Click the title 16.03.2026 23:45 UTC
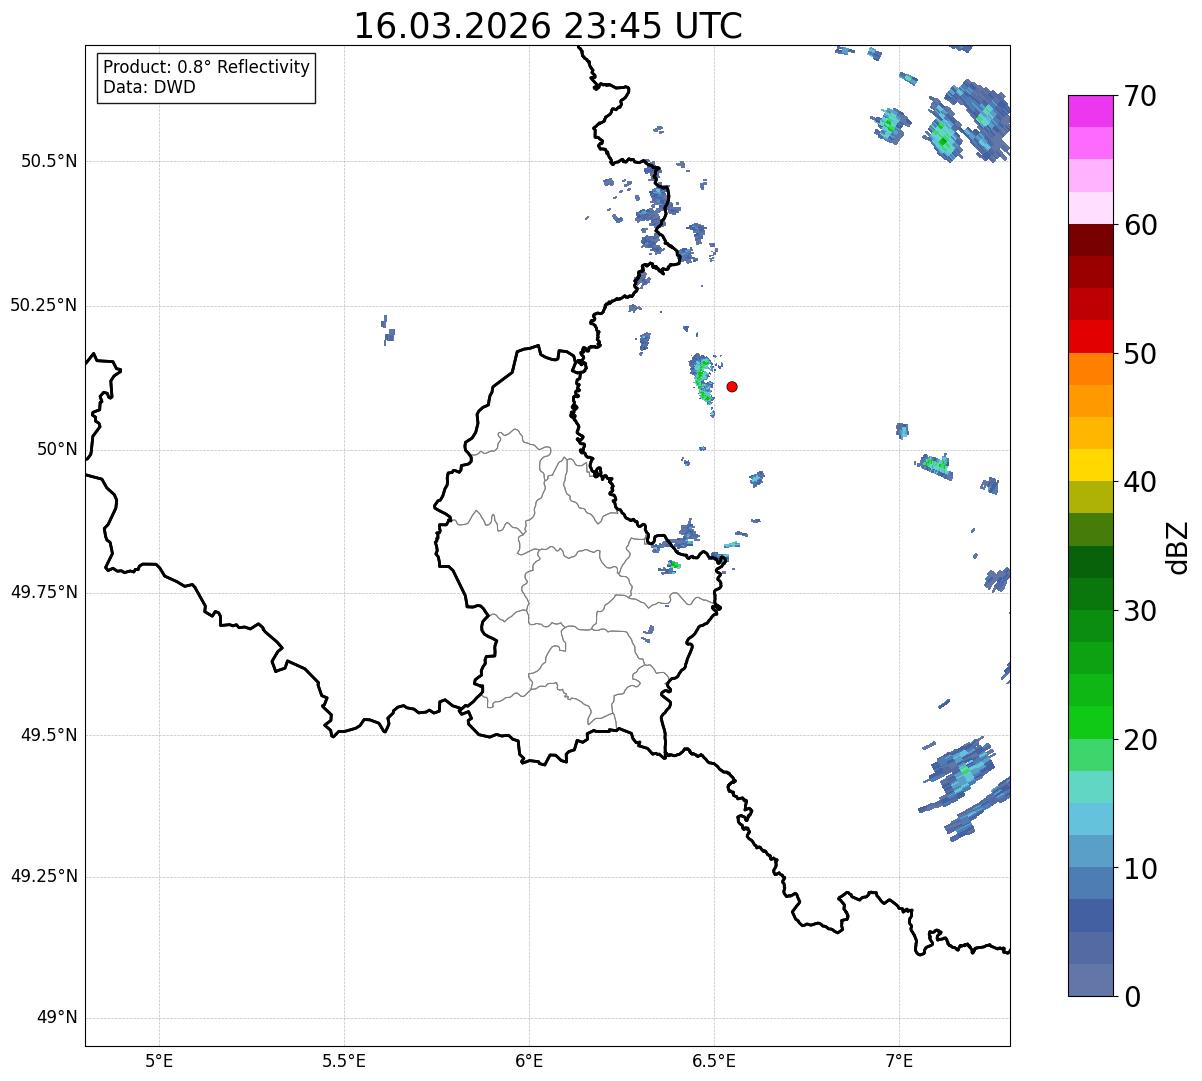This screenshot has height=1081, width=1202. 548,26
